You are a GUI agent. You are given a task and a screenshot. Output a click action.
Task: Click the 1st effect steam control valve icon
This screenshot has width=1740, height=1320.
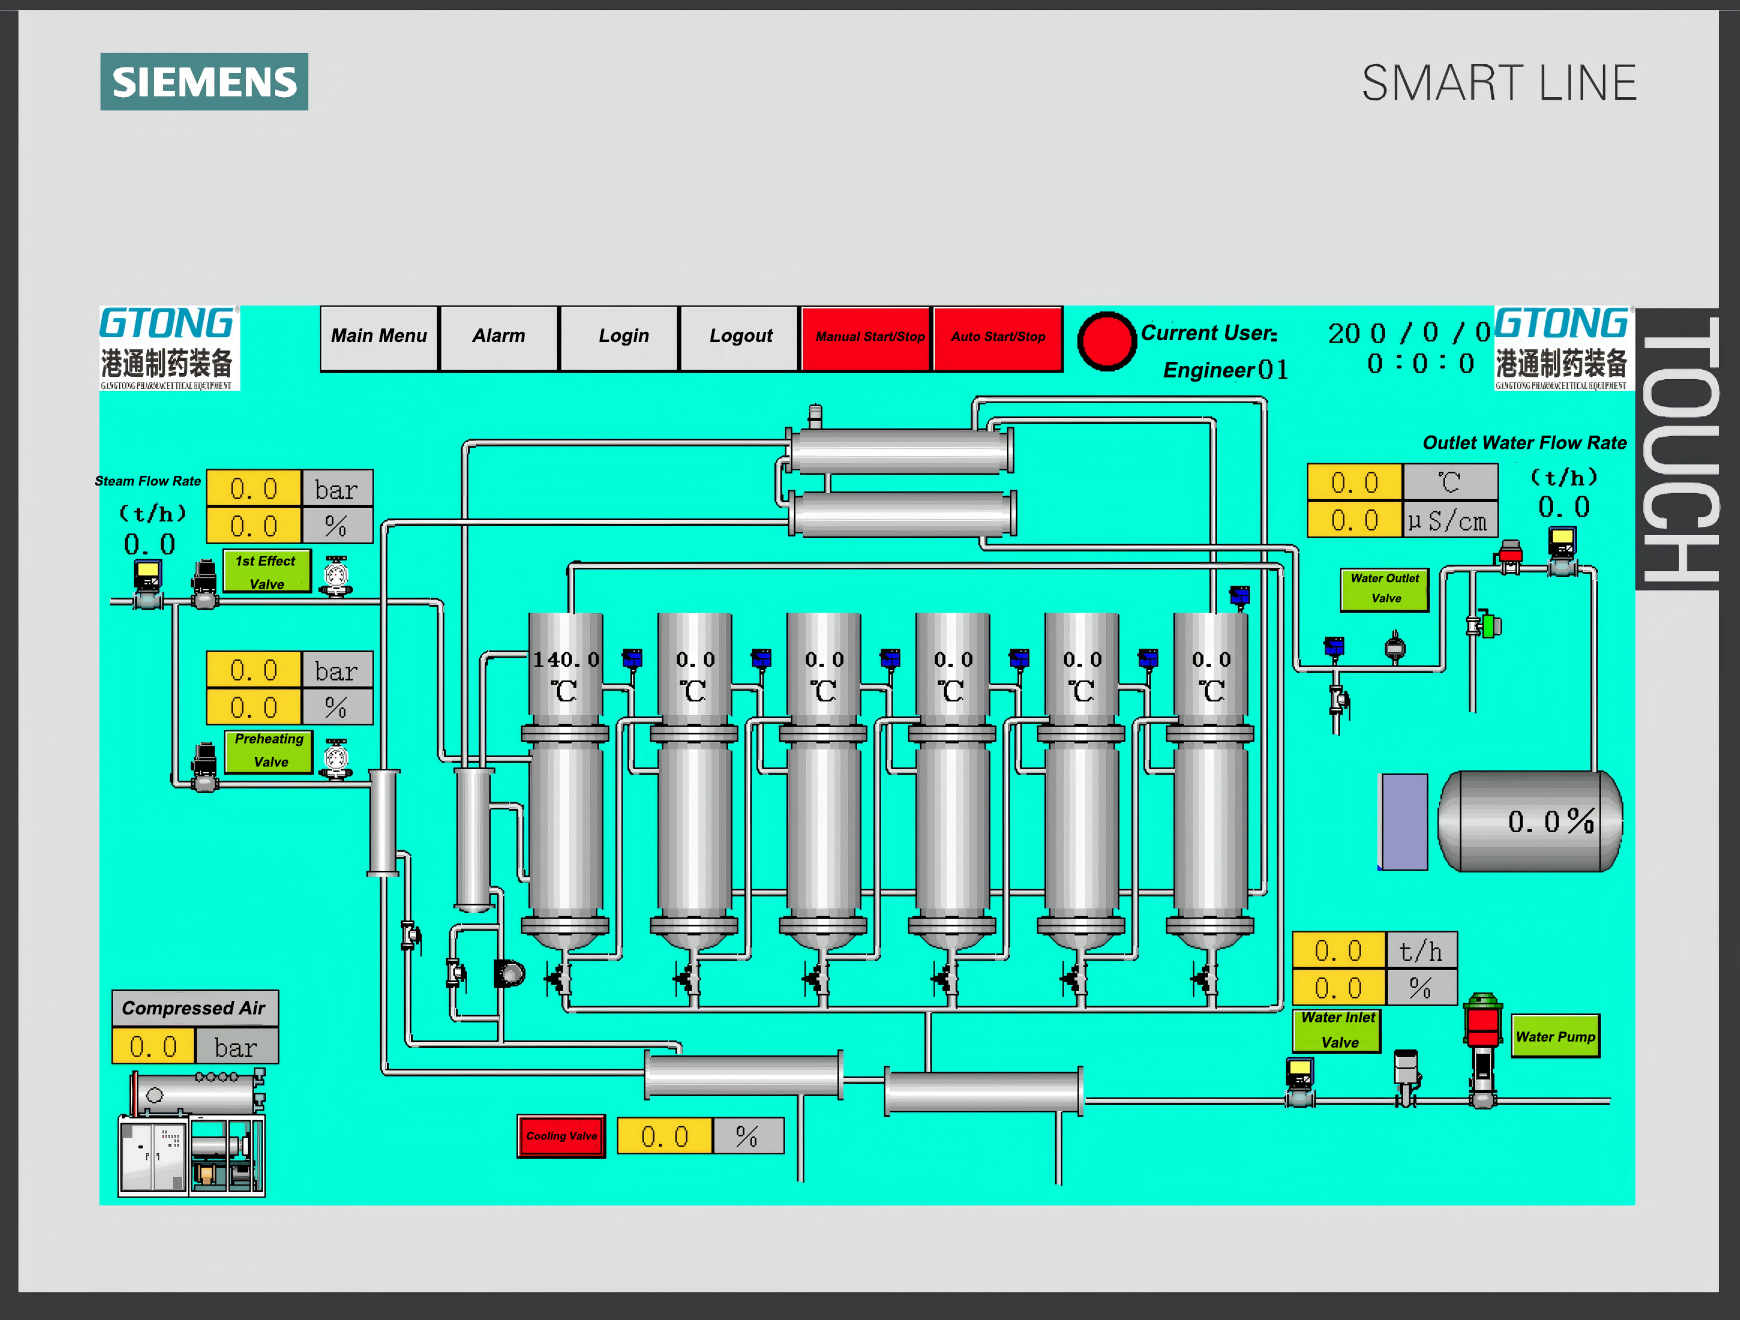pyautogui.click(x=205, y=585)
